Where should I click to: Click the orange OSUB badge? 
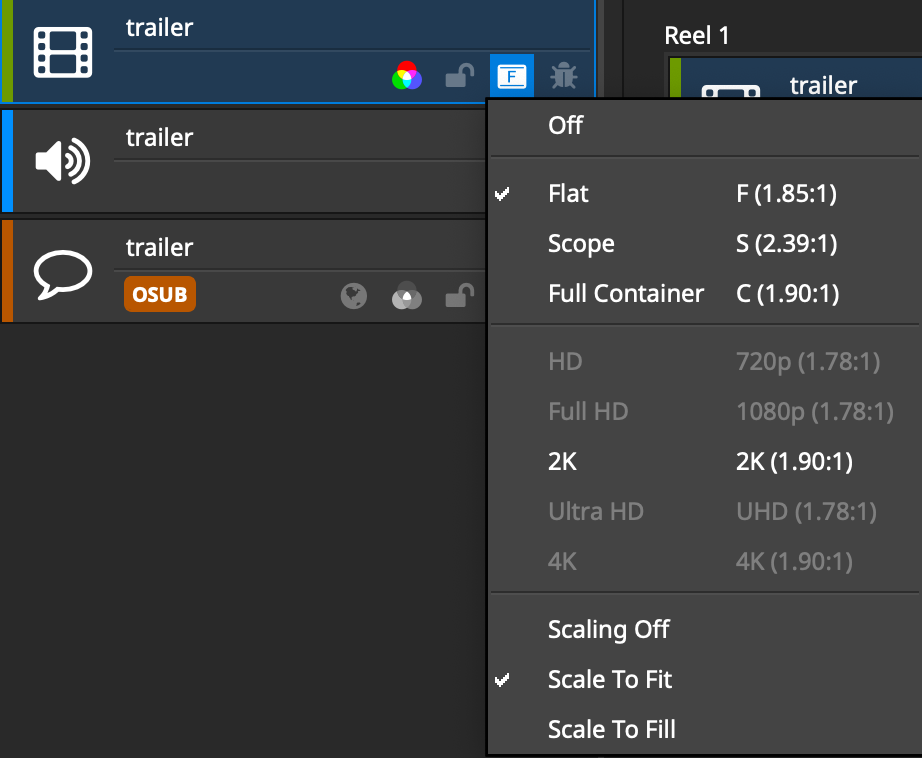(x=160, y=294)
